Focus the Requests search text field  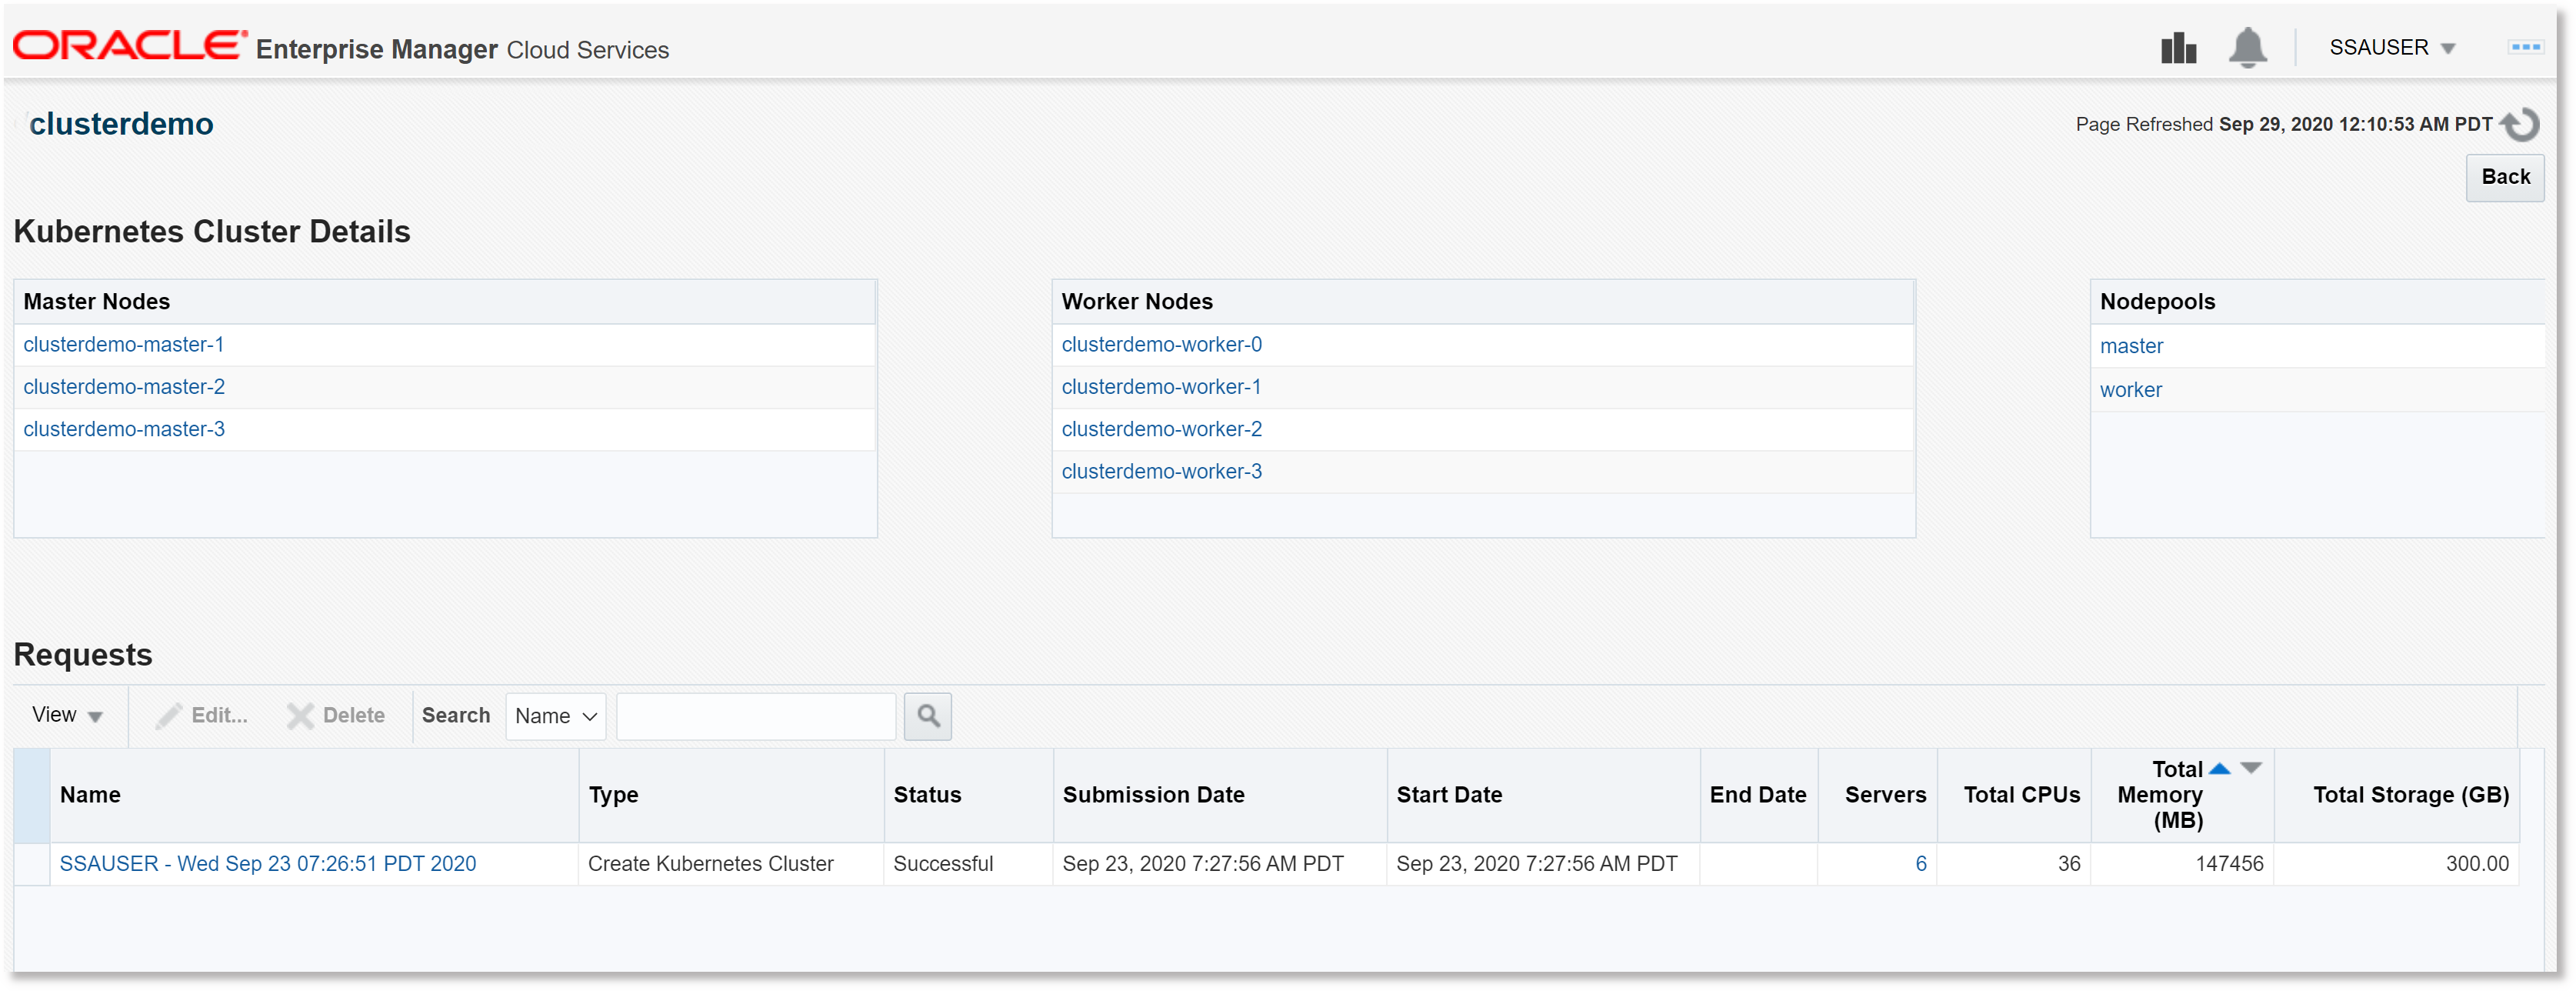point(755,716)
